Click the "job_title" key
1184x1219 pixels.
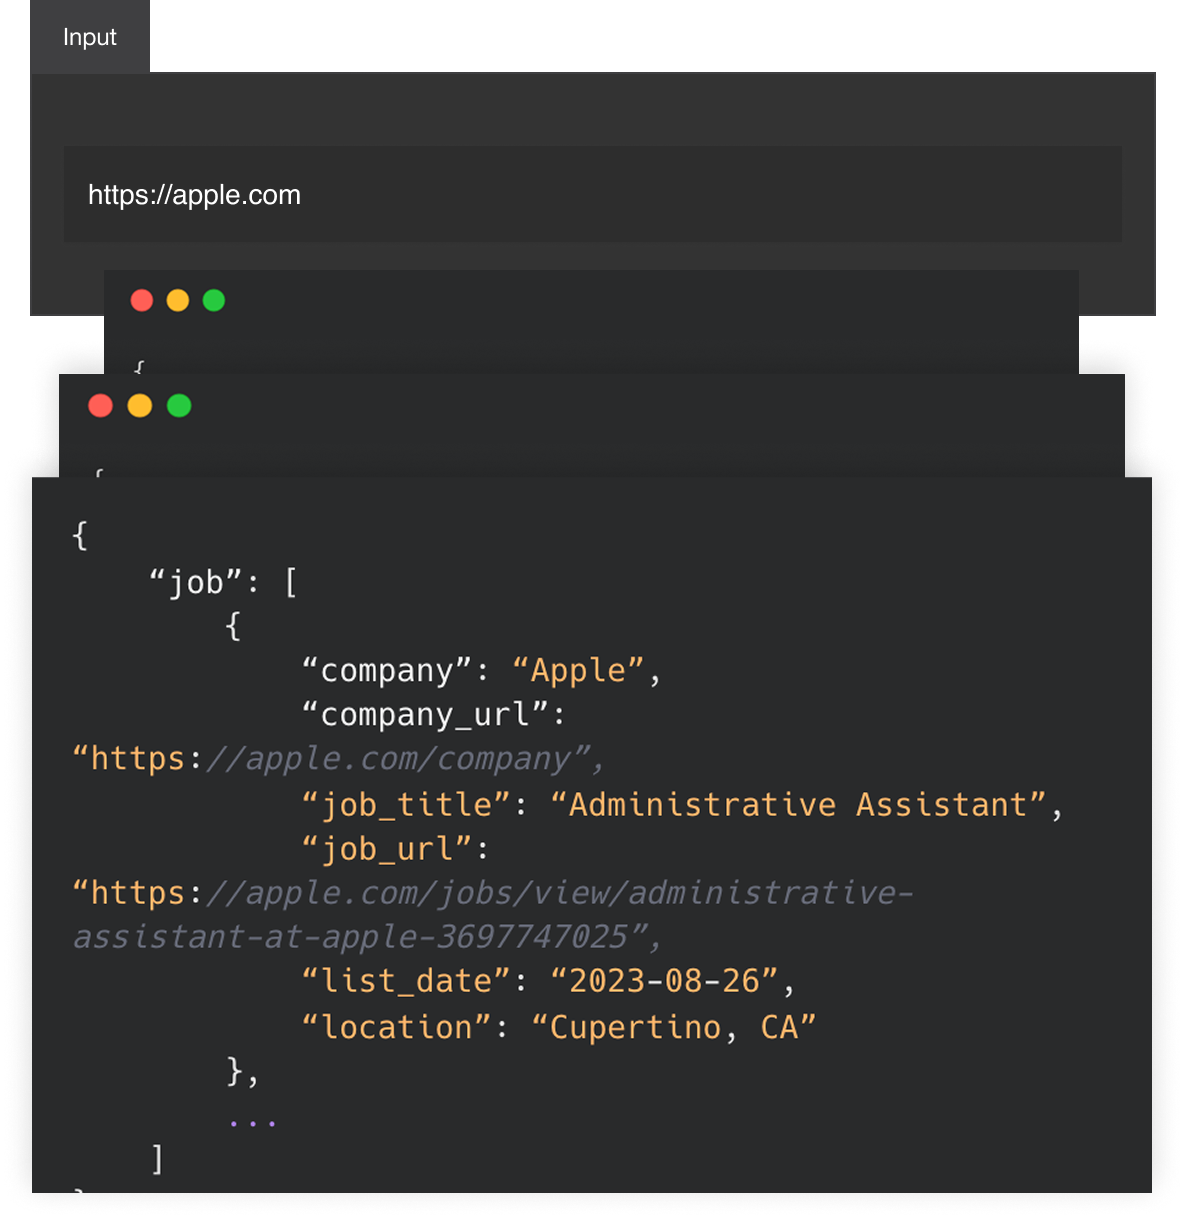pyautogui.click(x=406, y=805)
